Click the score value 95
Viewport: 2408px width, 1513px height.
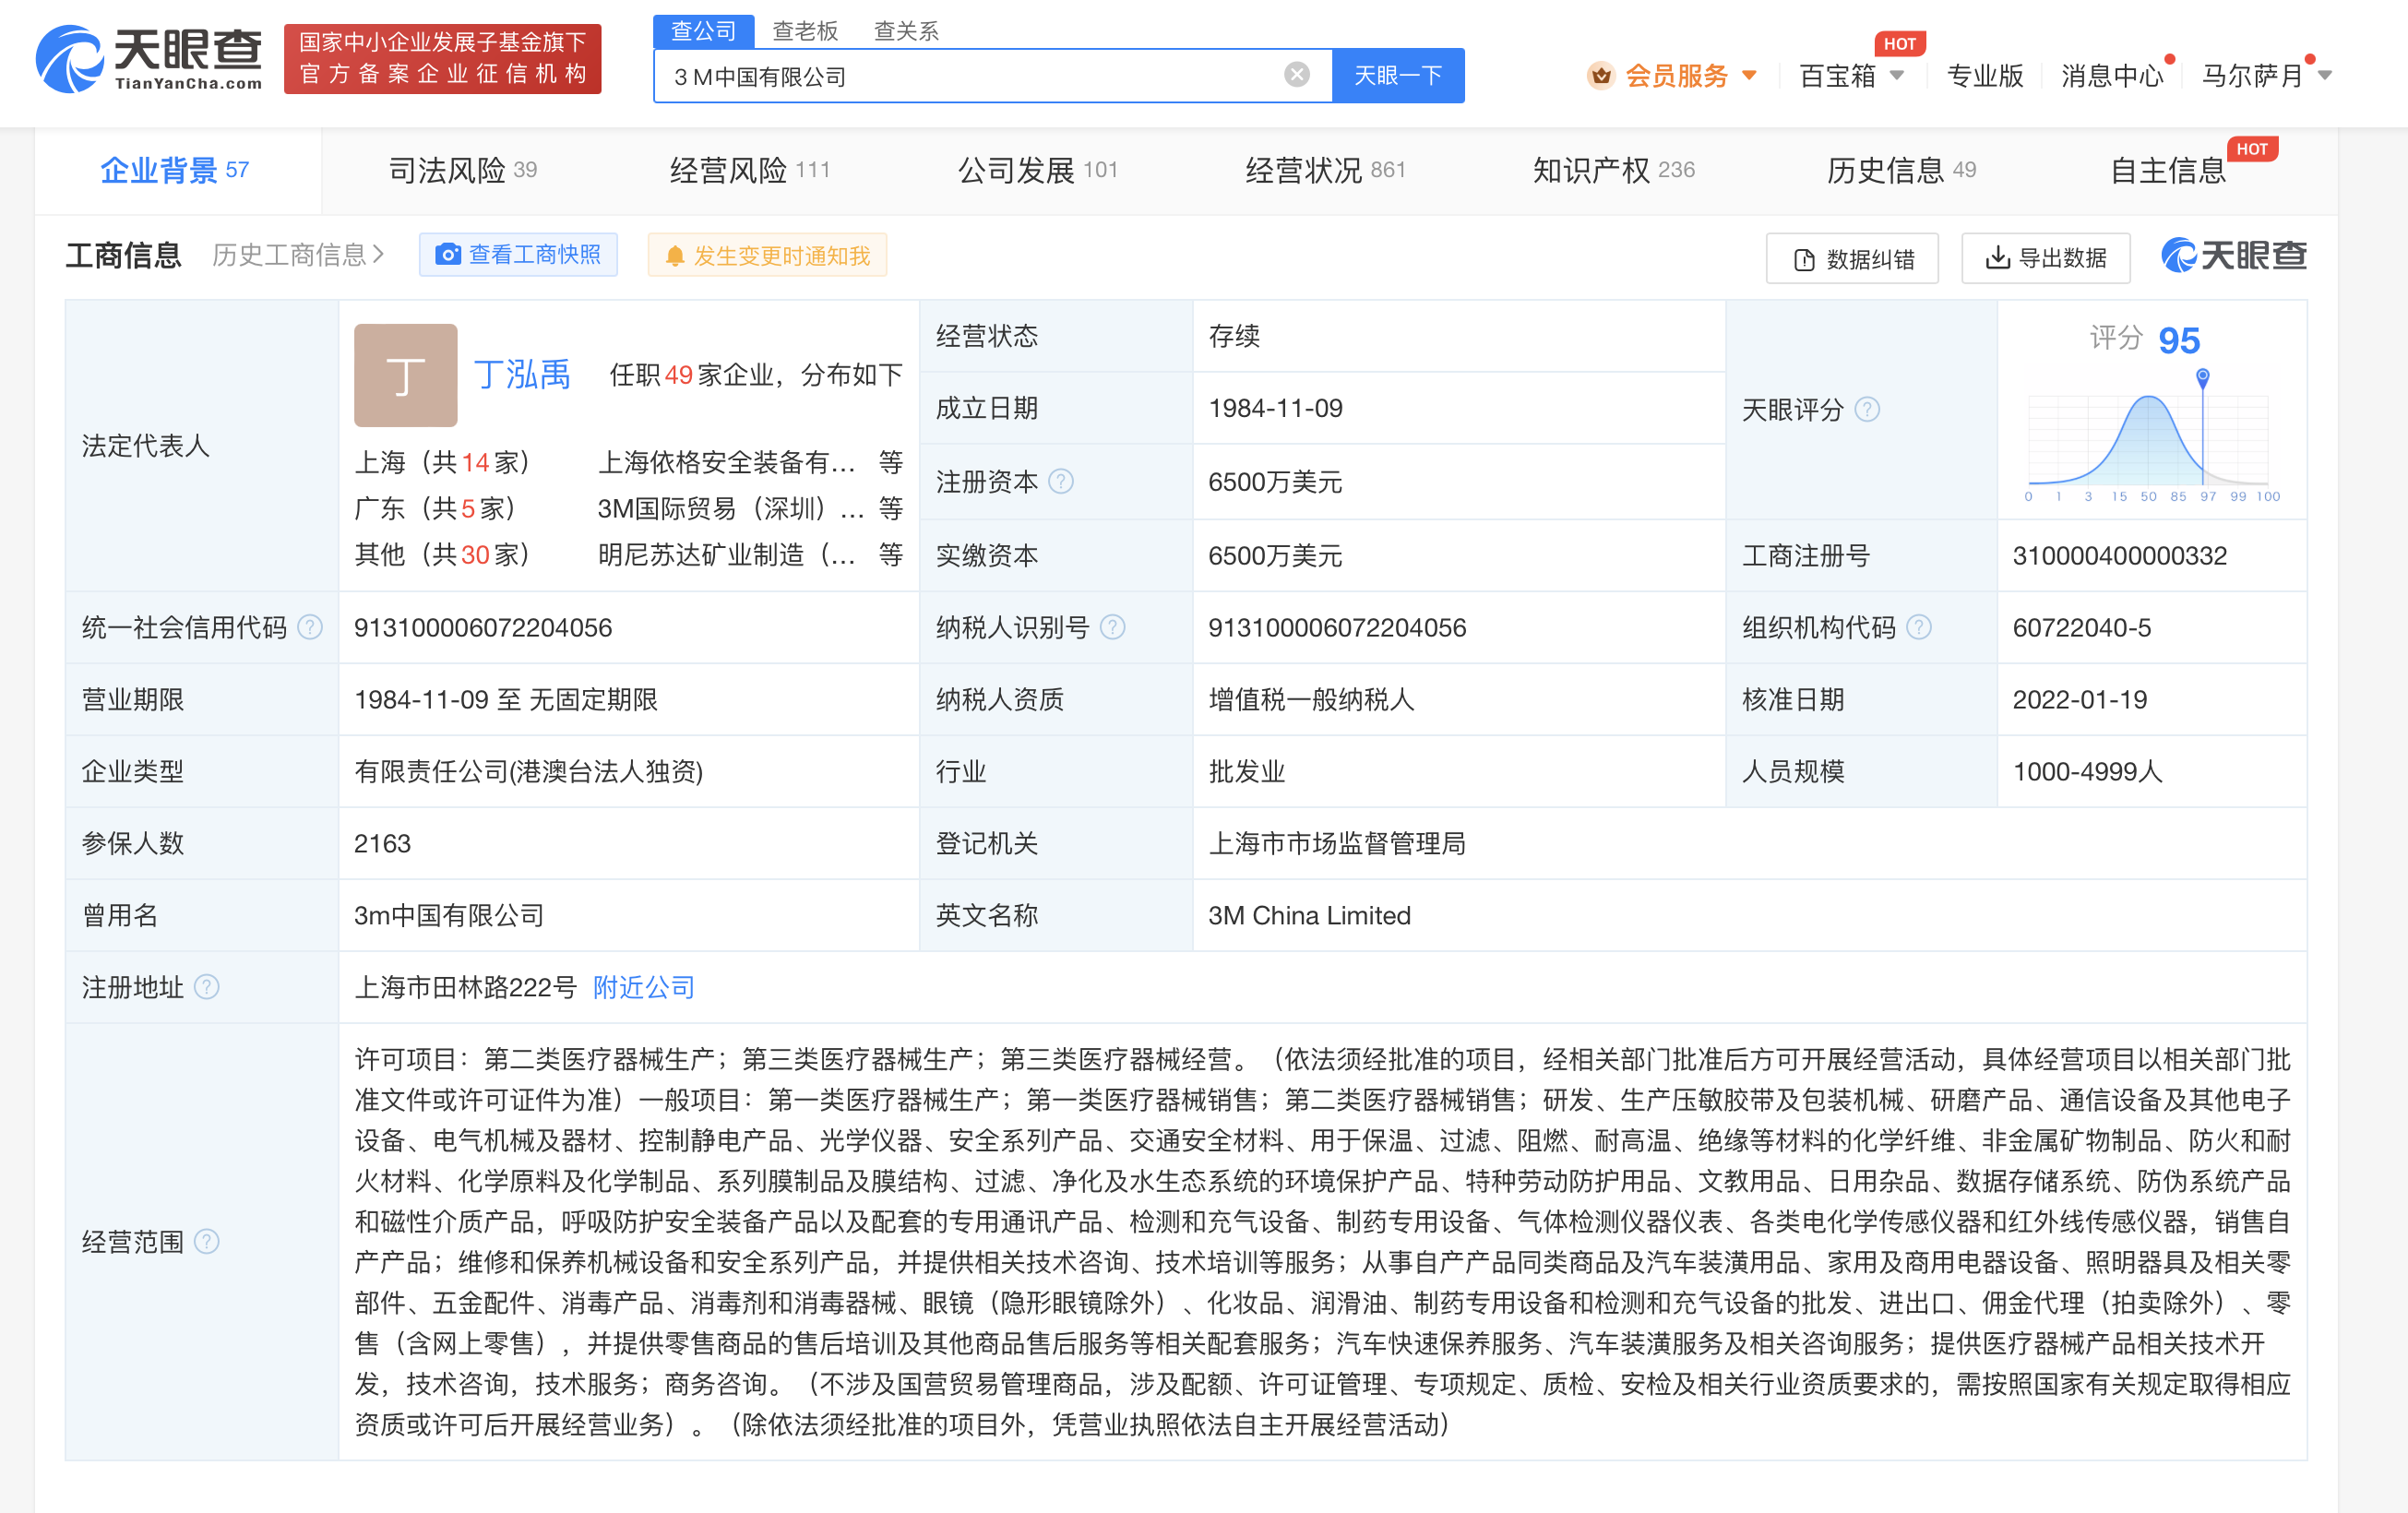(x=2179, y=340)
